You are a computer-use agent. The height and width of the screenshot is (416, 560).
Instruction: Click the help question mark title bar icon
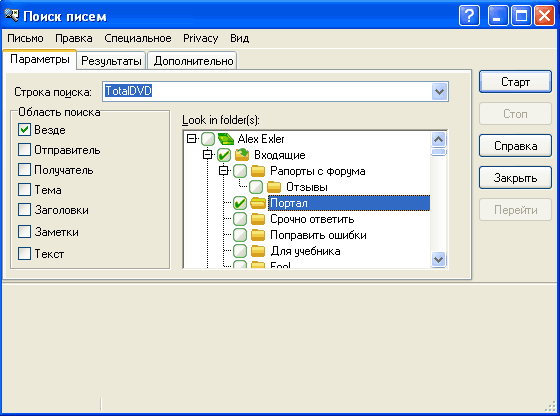coord(469,16)
